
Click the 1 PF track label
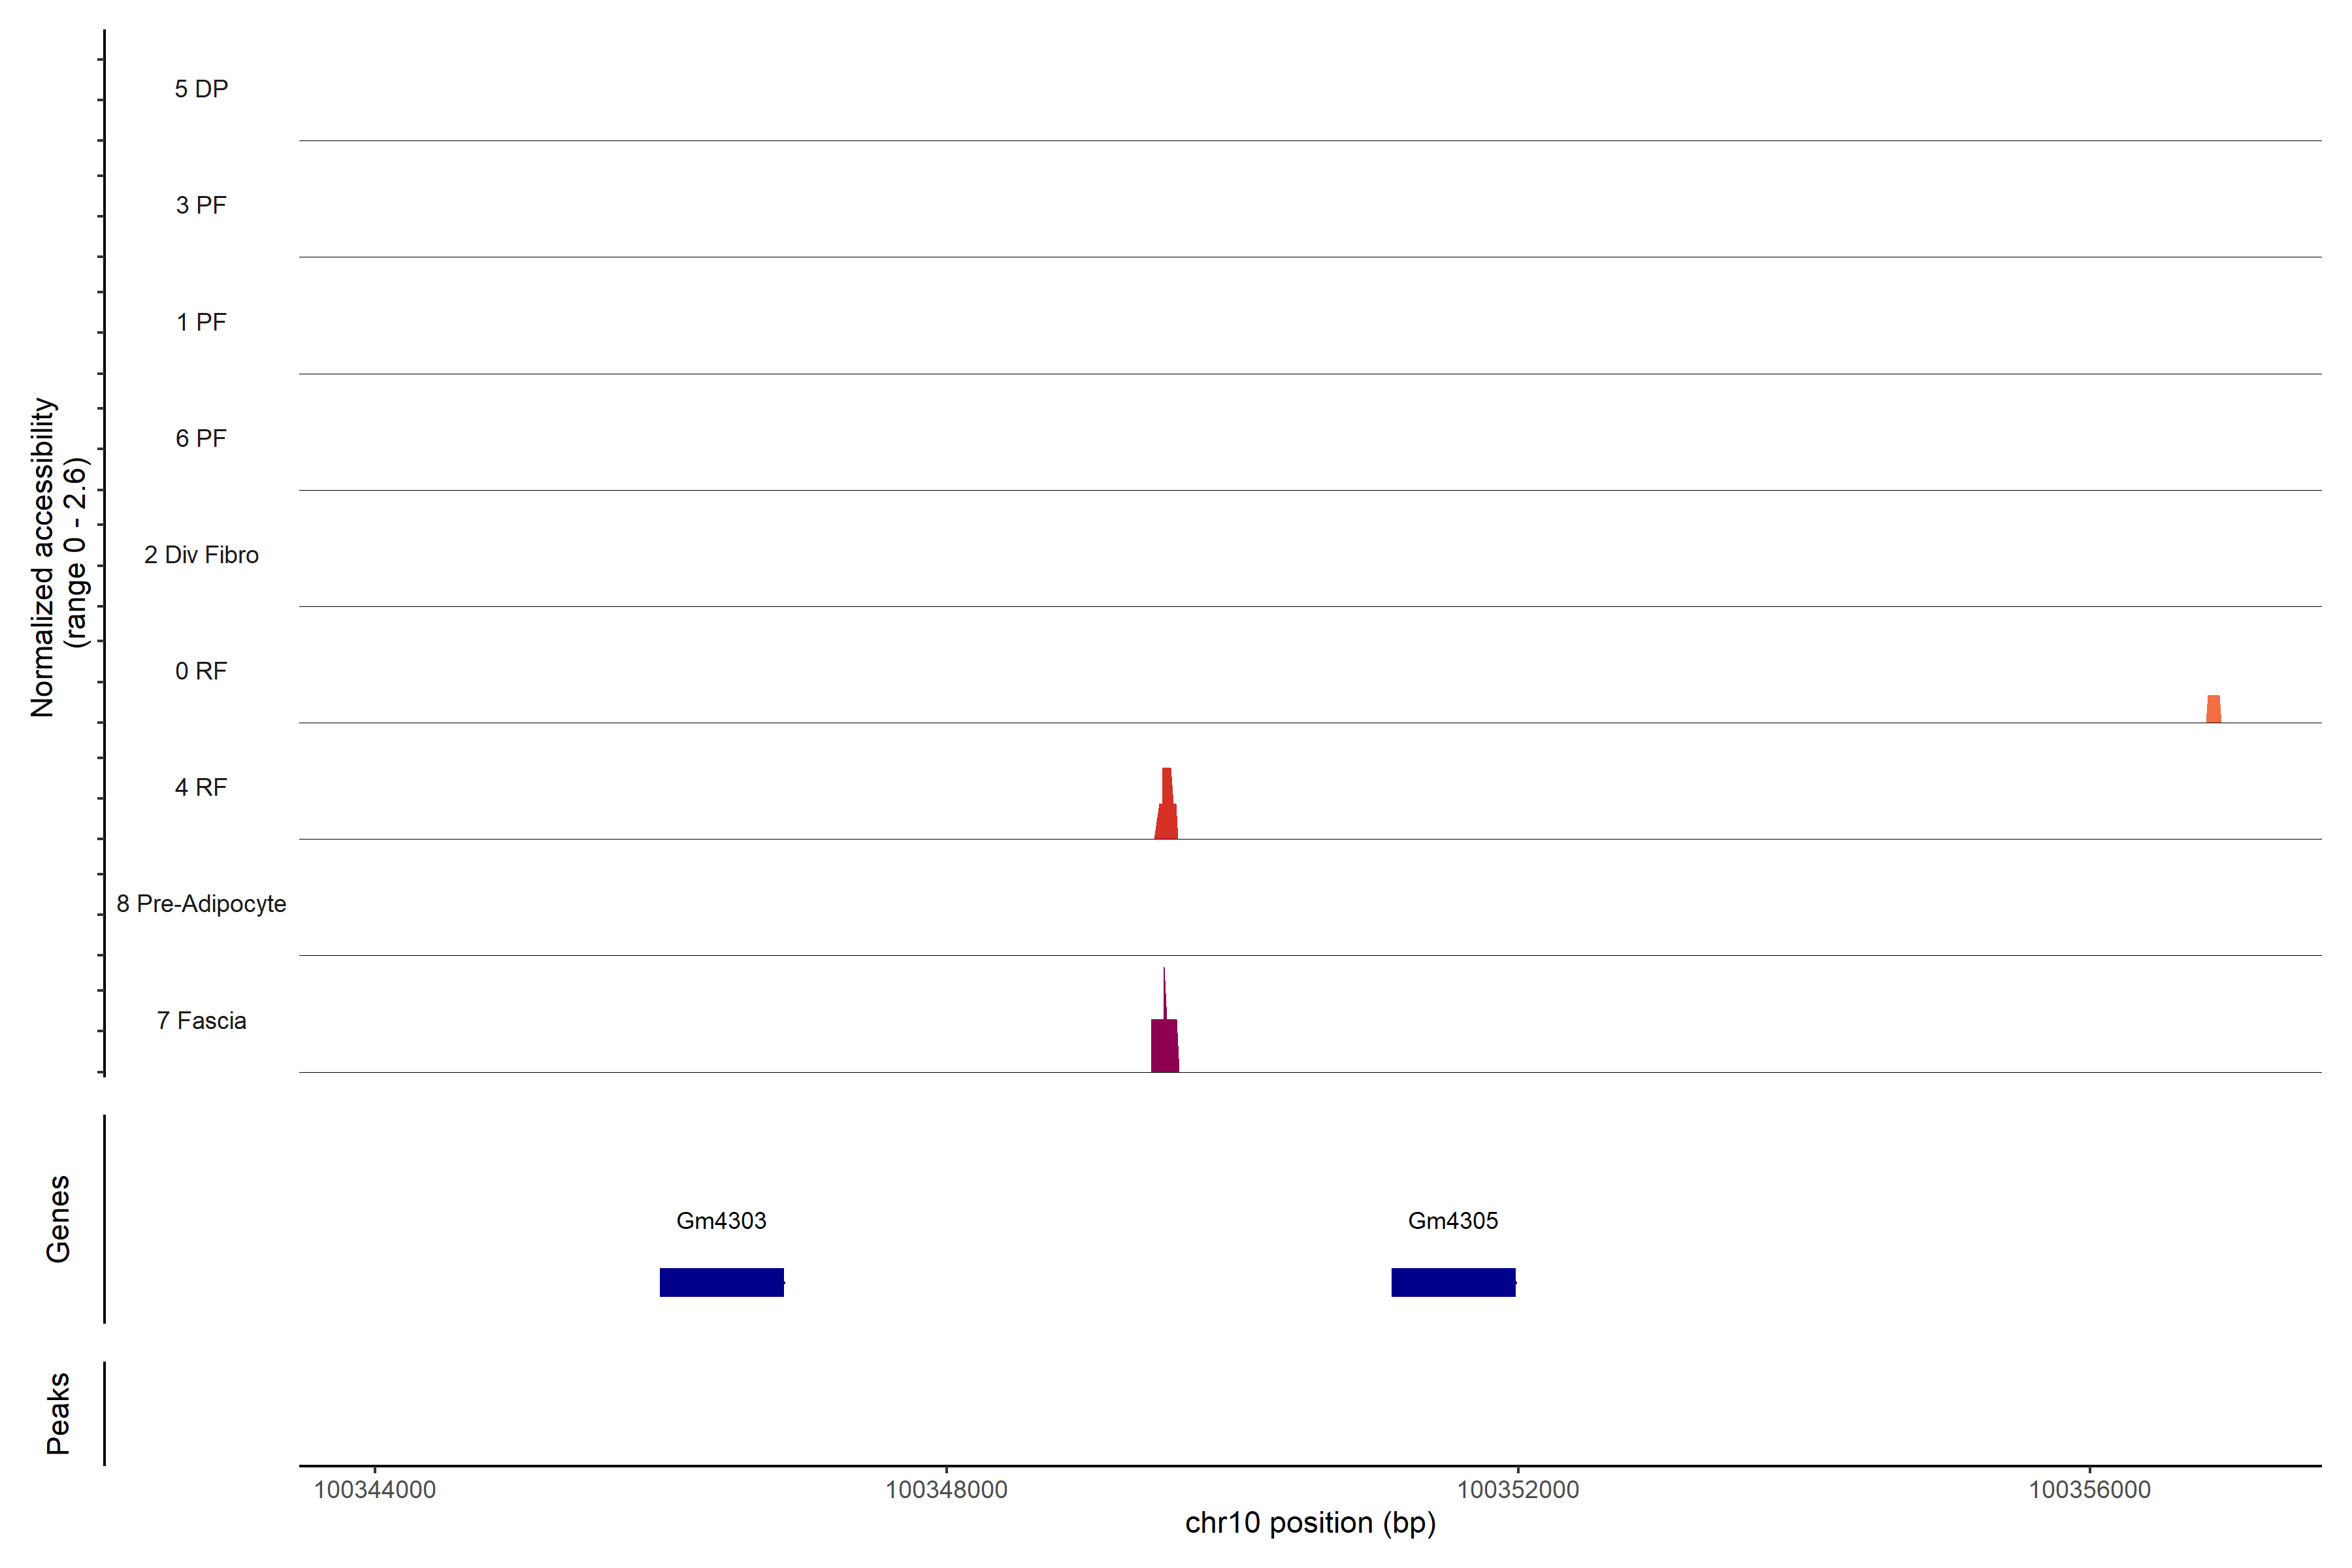201,322
